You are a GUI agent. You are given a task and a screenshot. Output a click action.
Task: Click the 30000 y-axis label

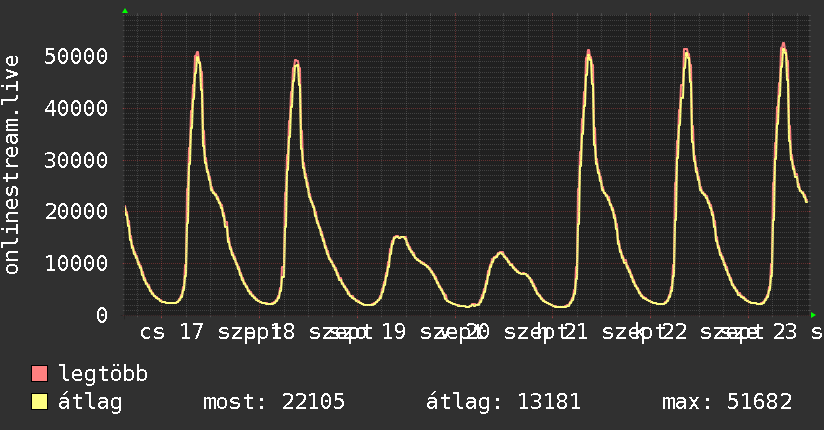(76, 160)
